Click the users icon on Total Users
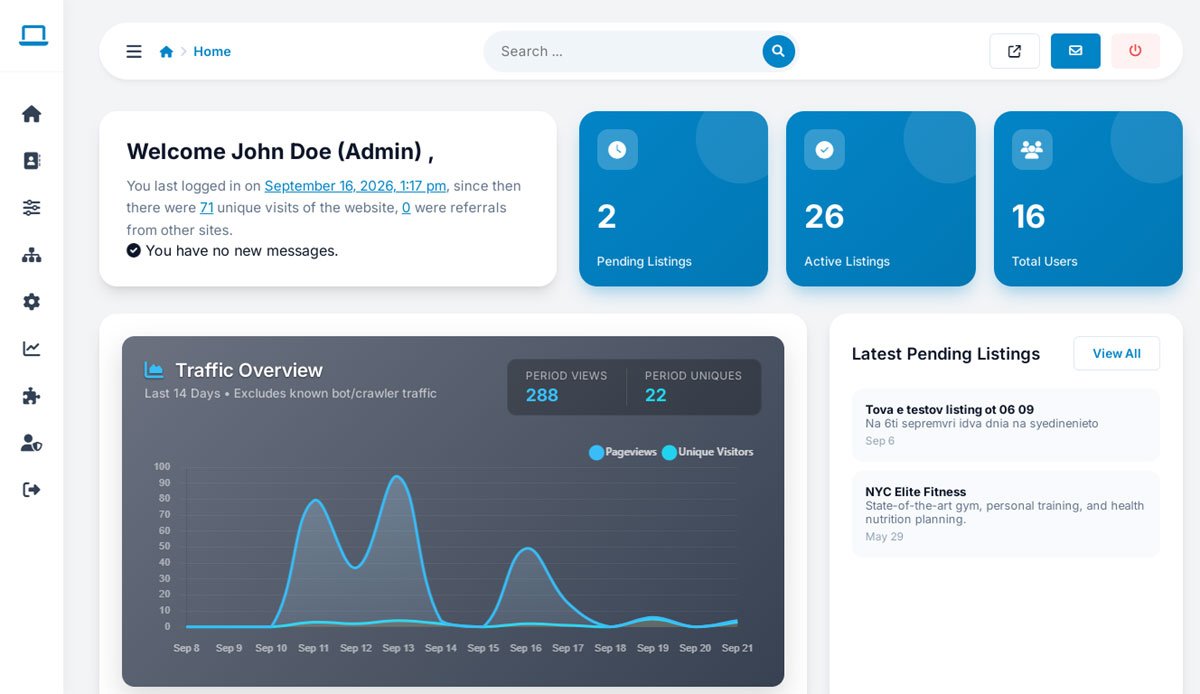 pyautogui.click(x=1032, y=150)
